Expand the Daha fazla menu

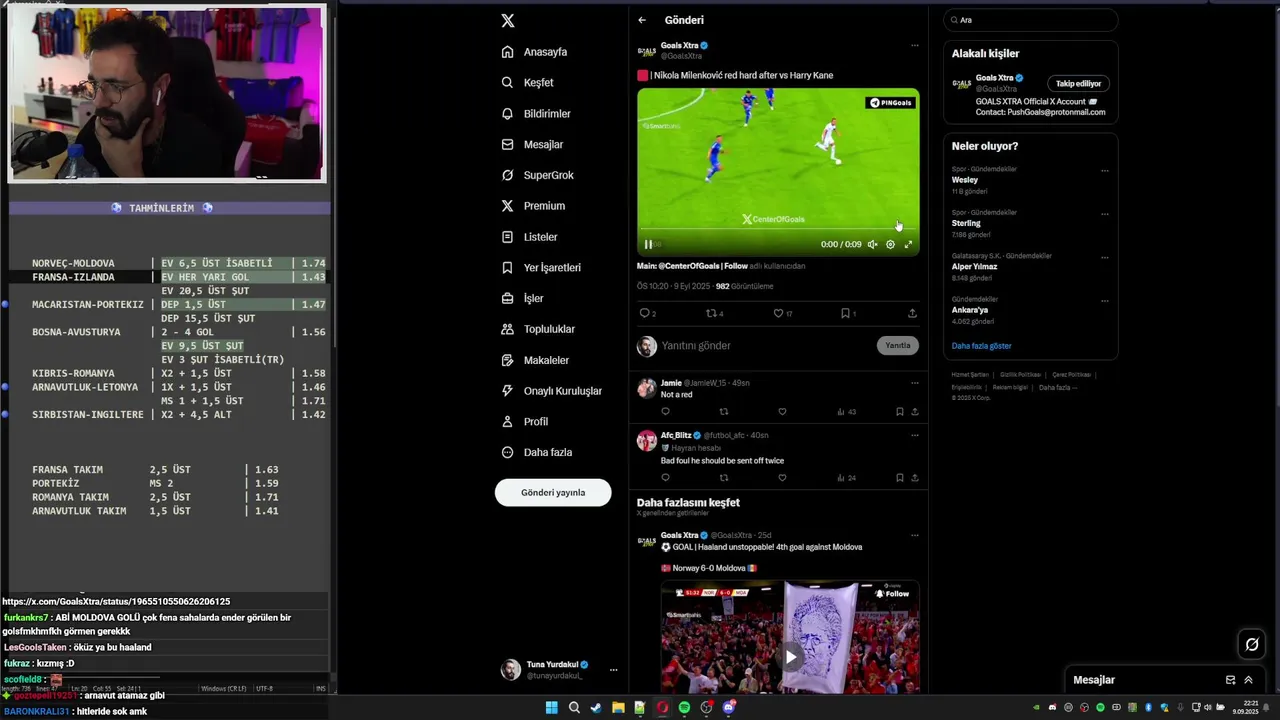point(537,452)
